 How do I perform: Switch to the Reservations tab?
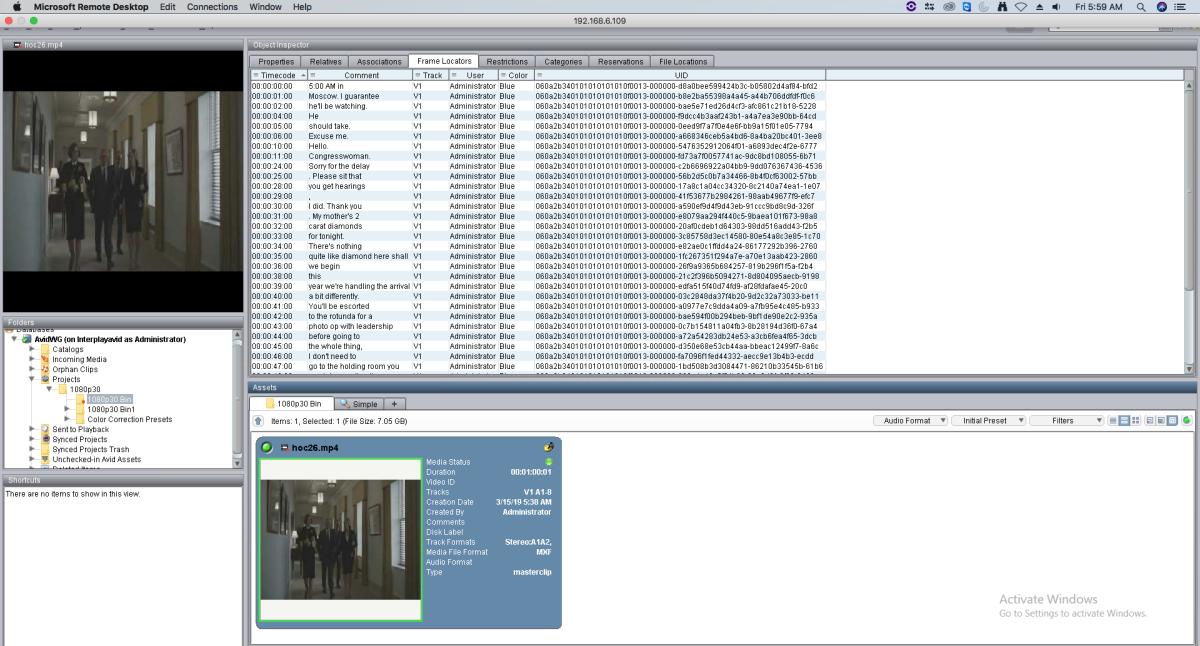(x=620, y=62)
